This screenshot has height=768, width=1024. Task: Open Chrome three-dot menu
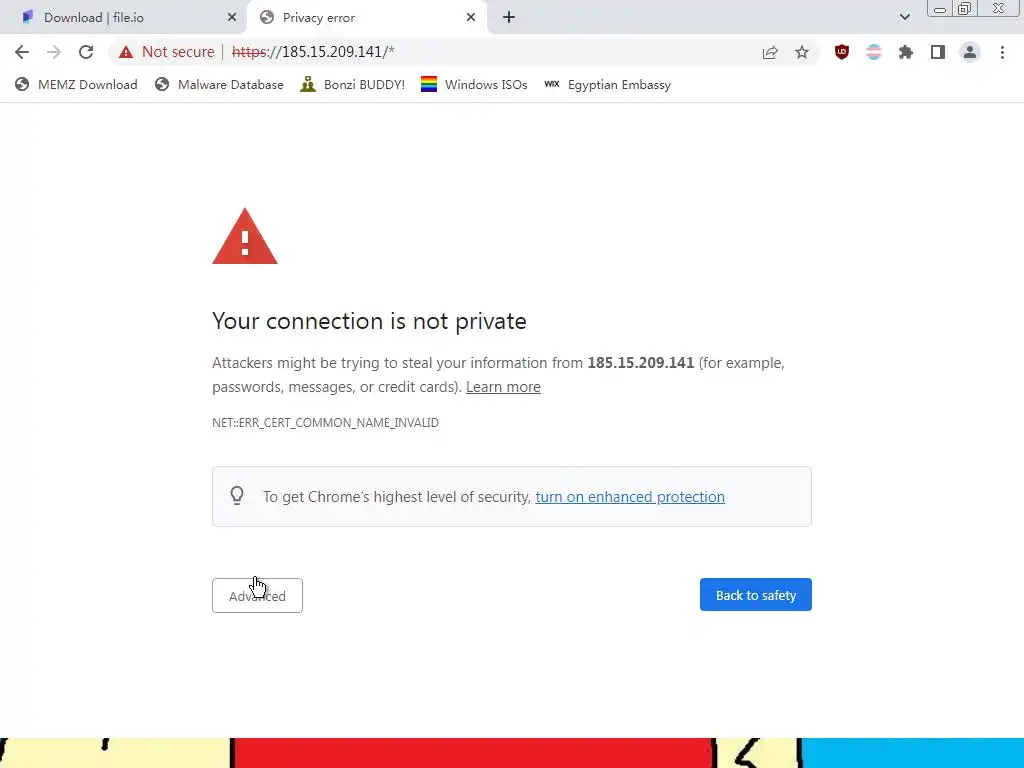[x=1002, y=52]
